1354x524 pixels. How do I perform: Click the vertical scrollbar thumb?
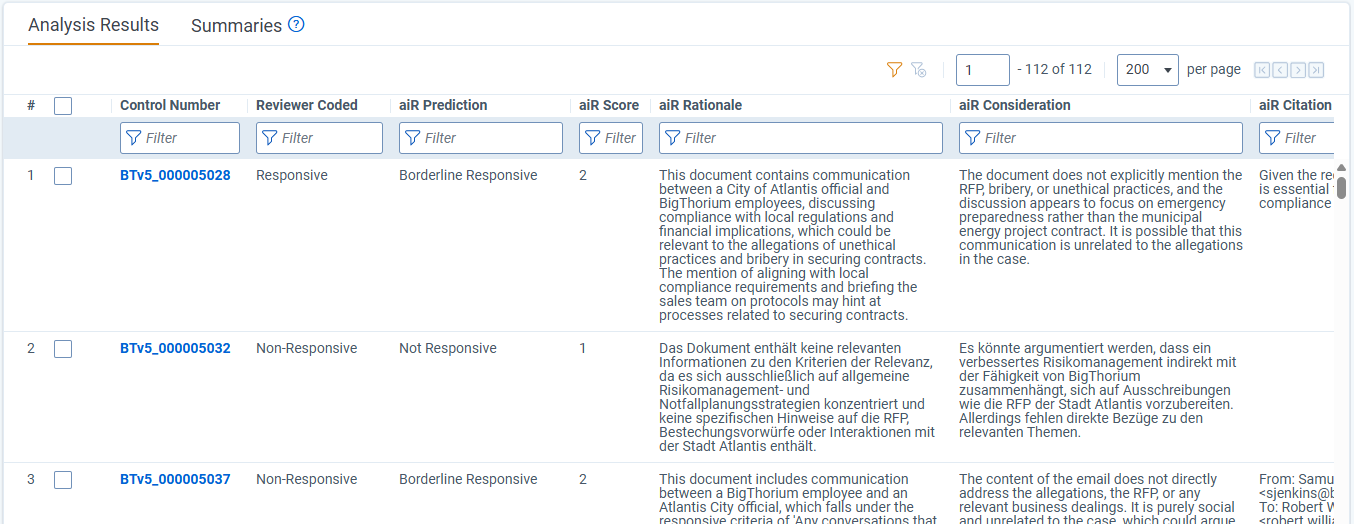[x=1341, y=187]
